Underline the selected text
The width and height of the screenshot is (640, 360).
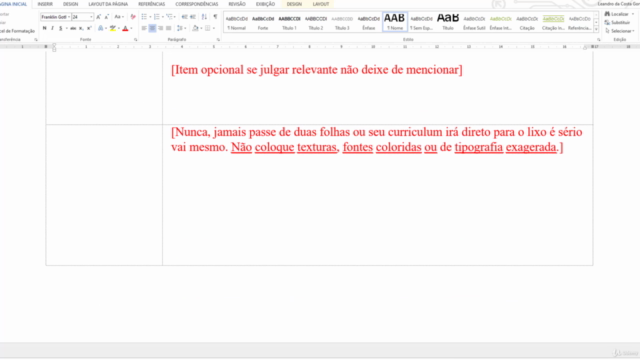60,28
